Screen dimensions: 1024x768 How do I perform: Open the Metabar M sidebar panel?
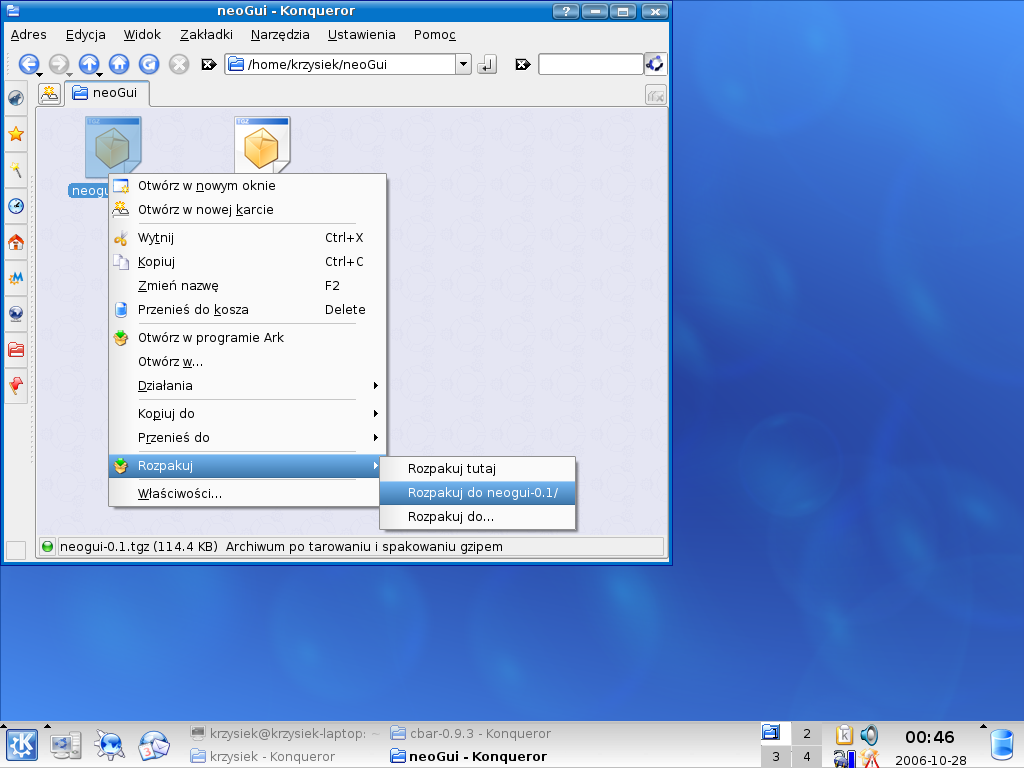(x=16, y=278)
